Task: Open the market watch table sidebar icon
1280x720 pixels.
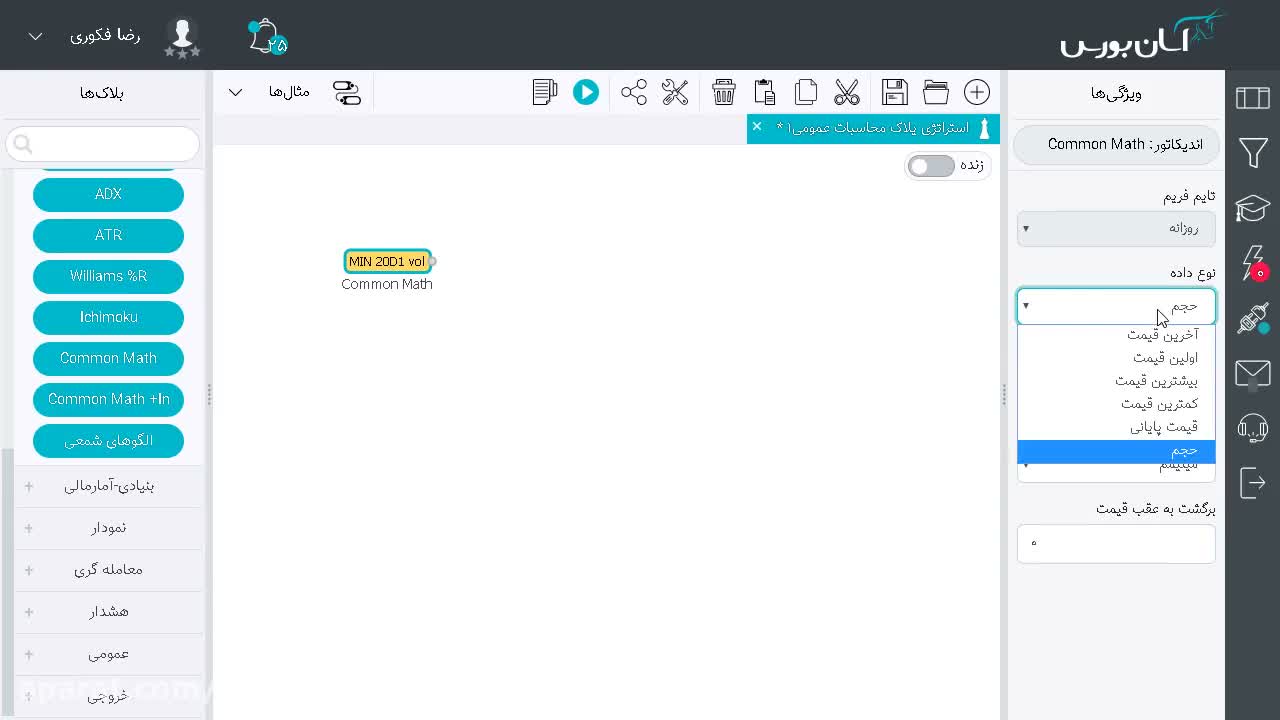Action: coord(1253,98)
